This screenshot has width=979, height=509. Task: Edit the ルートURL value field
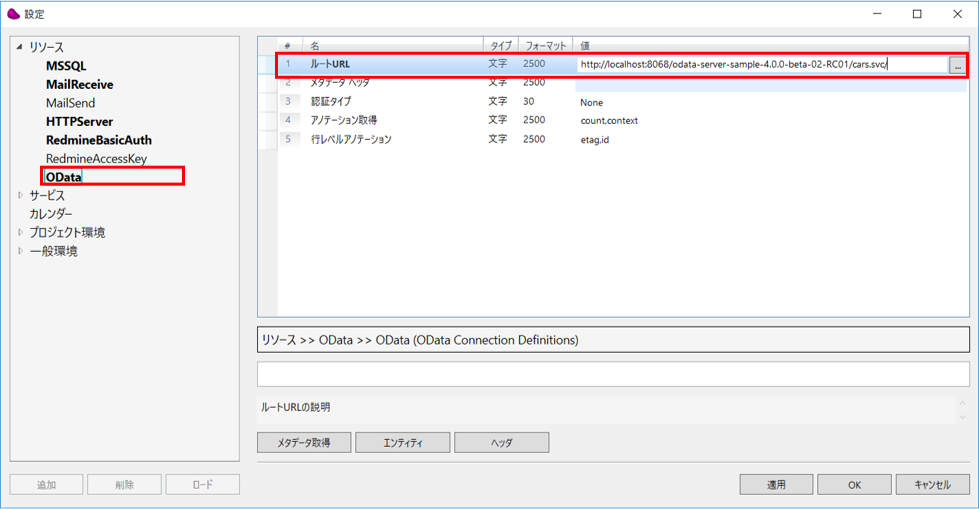(760, 65)
